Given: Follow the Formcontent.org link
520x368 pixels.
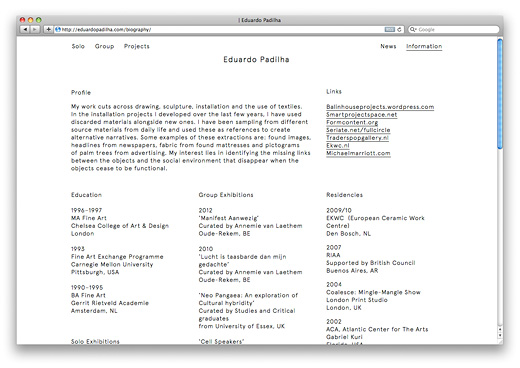Looking at the screenshot, I should click(352, 122).
